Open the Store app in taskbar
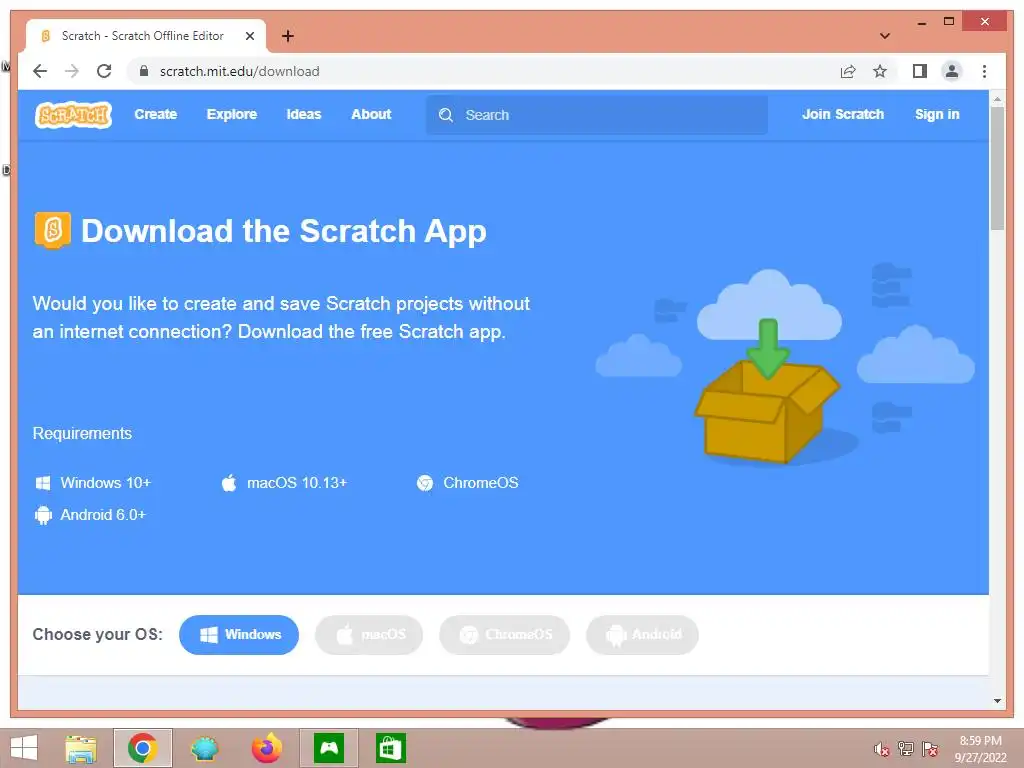Viewport: 1024px width, 768px height. pos(391,748)
